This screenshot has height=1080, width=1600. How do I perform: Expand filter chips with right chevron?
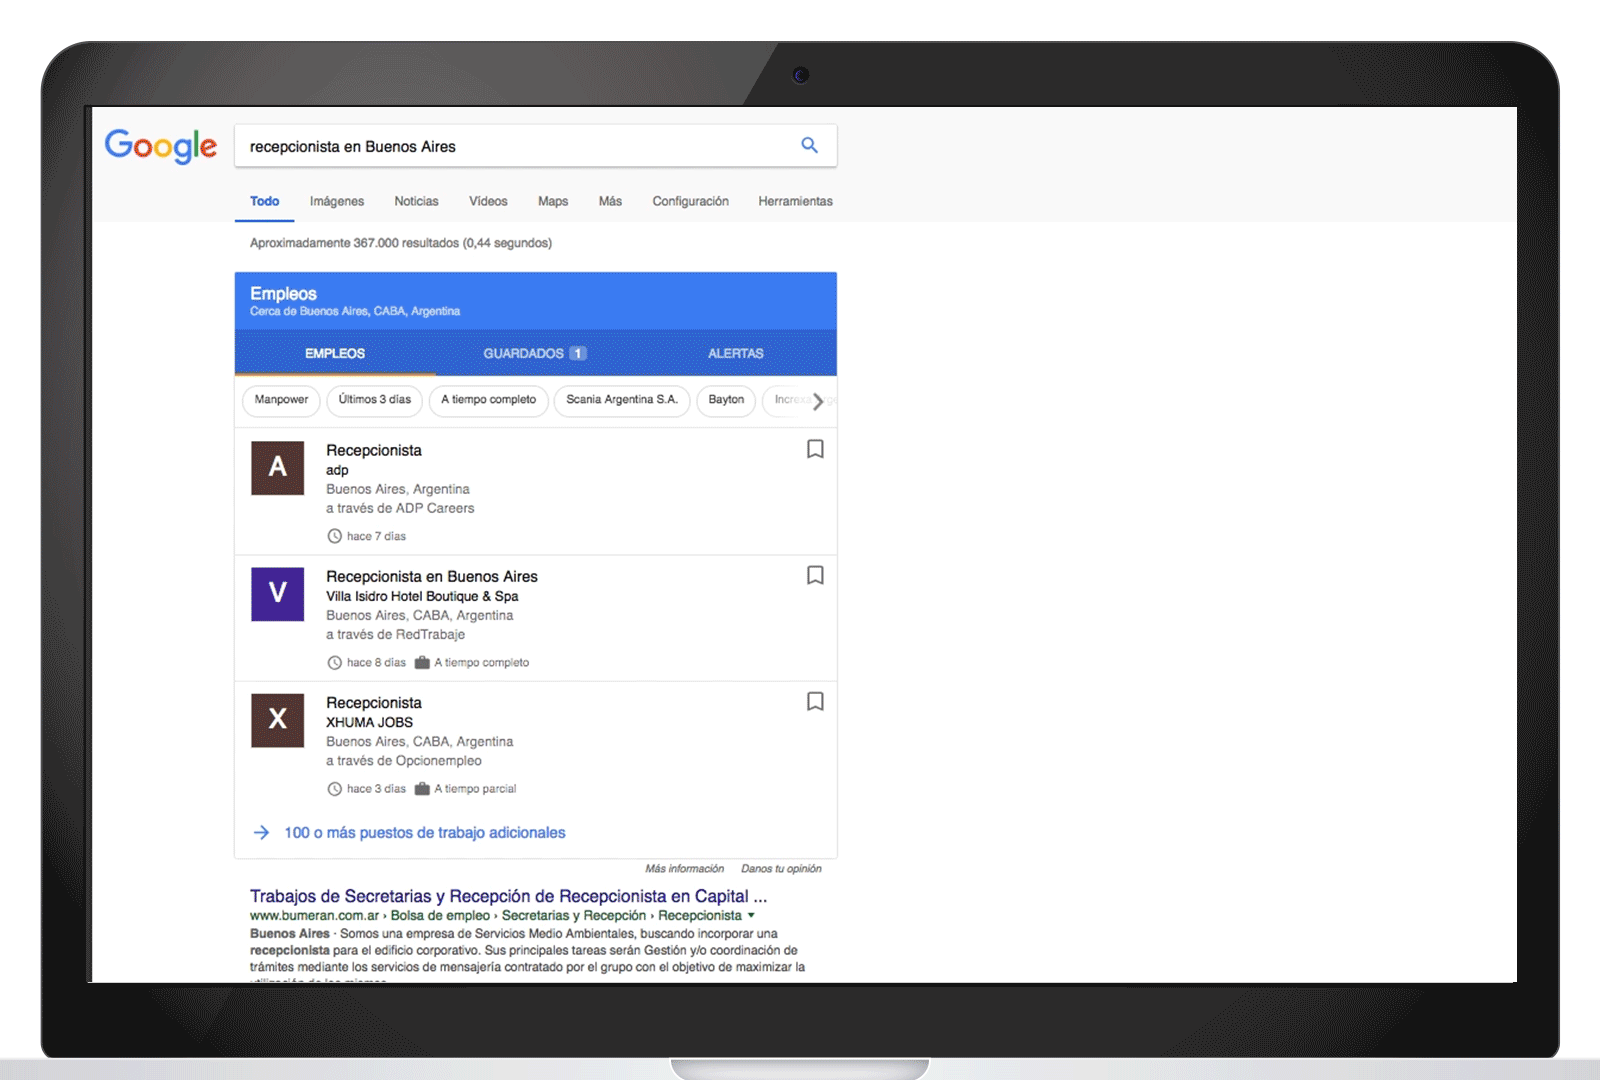click(x=818, y=401)
